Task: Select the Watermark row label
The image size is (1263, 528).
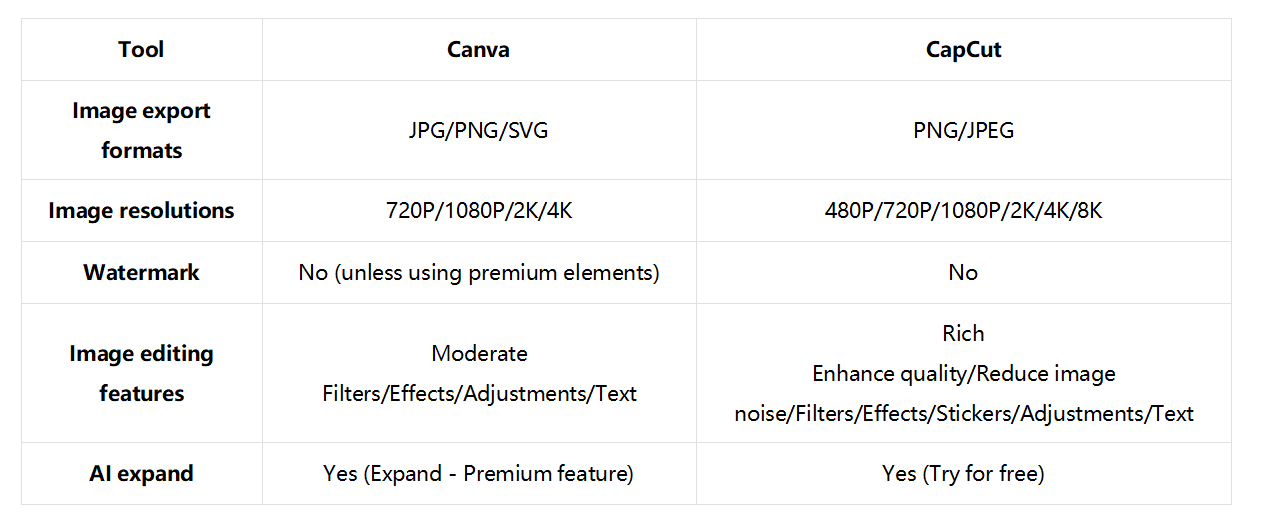Action: [141, 272]
